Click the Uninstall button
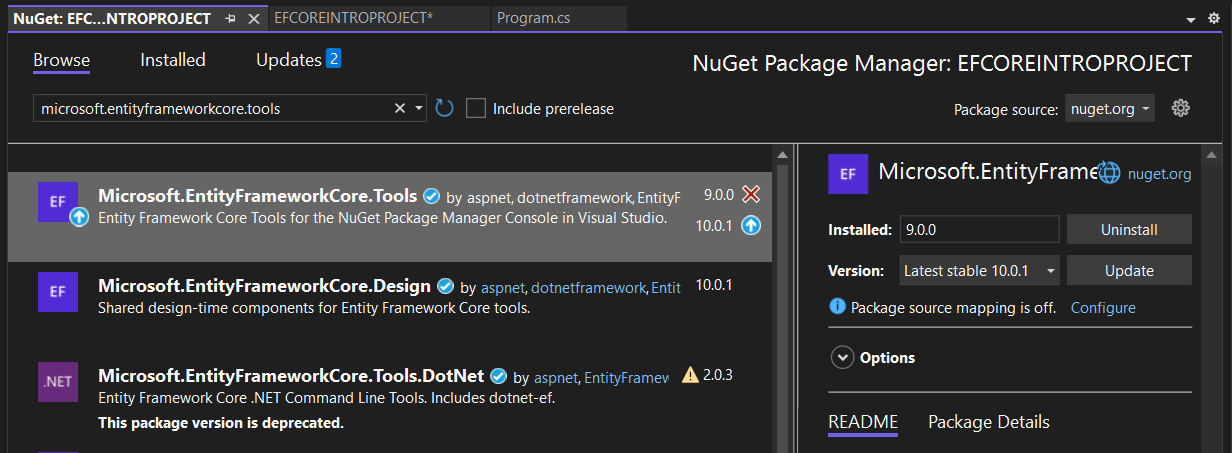Image resolution: width=1232 pixels, height=453 pixels. point(1128,229)
